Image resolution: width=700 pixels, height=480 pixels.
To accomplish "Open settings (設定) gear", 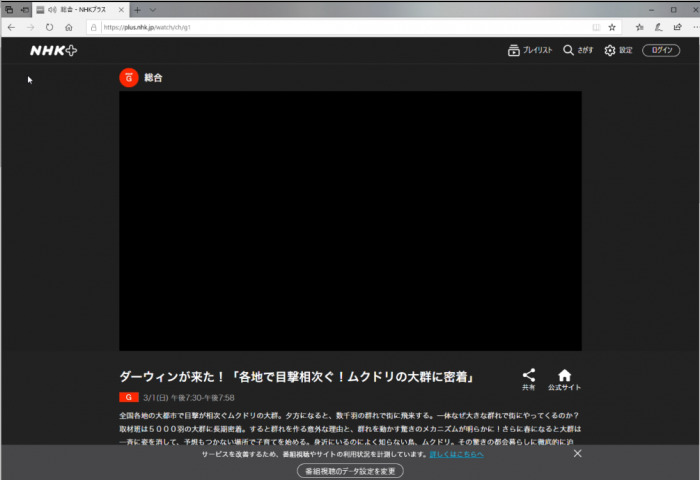I will click(618, 50).
